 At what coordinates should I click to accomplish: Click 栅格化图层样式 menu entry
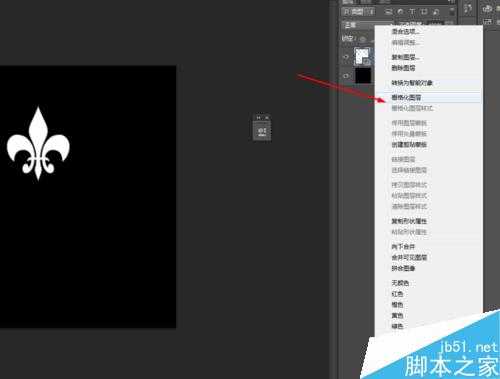(412, 108)
